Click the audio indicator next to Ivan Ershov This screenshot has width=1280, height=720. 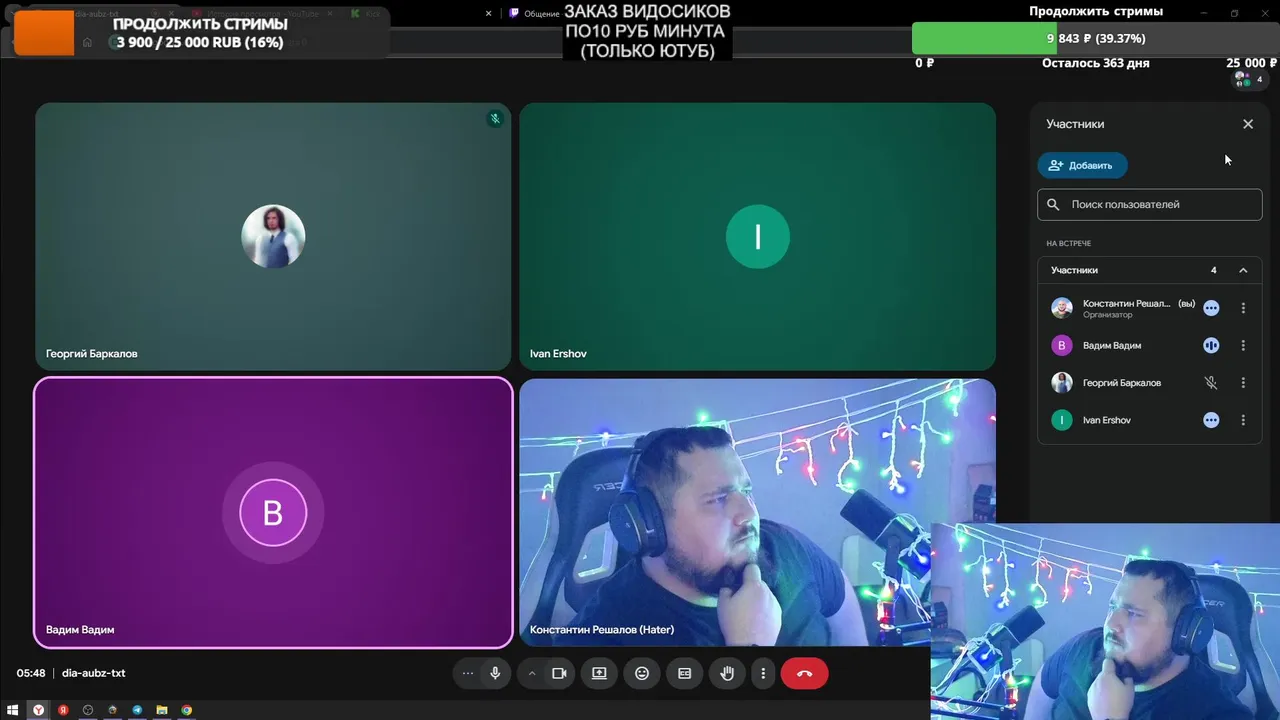pos(1211,420)
